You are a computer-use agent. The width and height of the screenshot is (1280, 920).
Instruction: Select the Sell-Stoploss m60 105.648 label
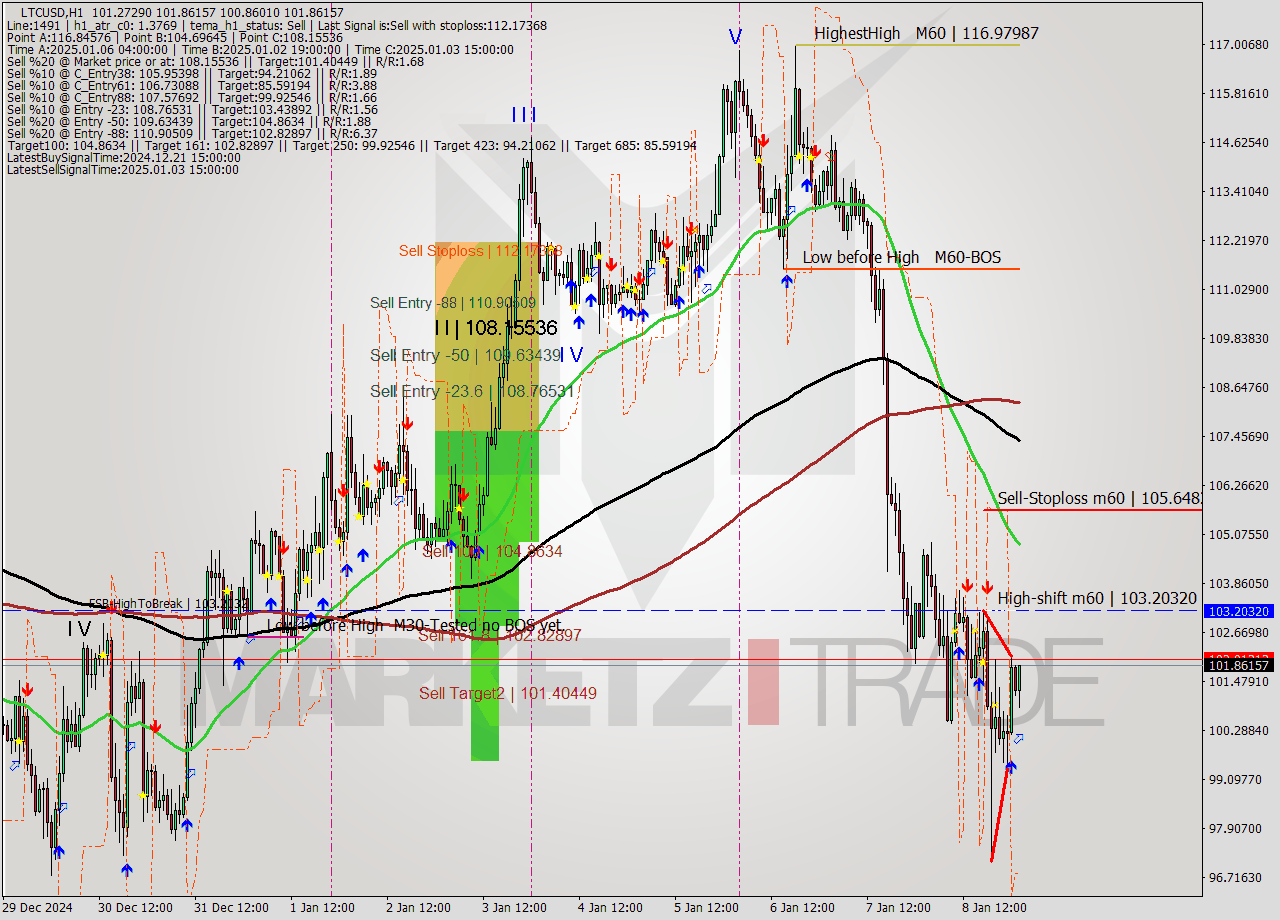[x=1099, y=498]
